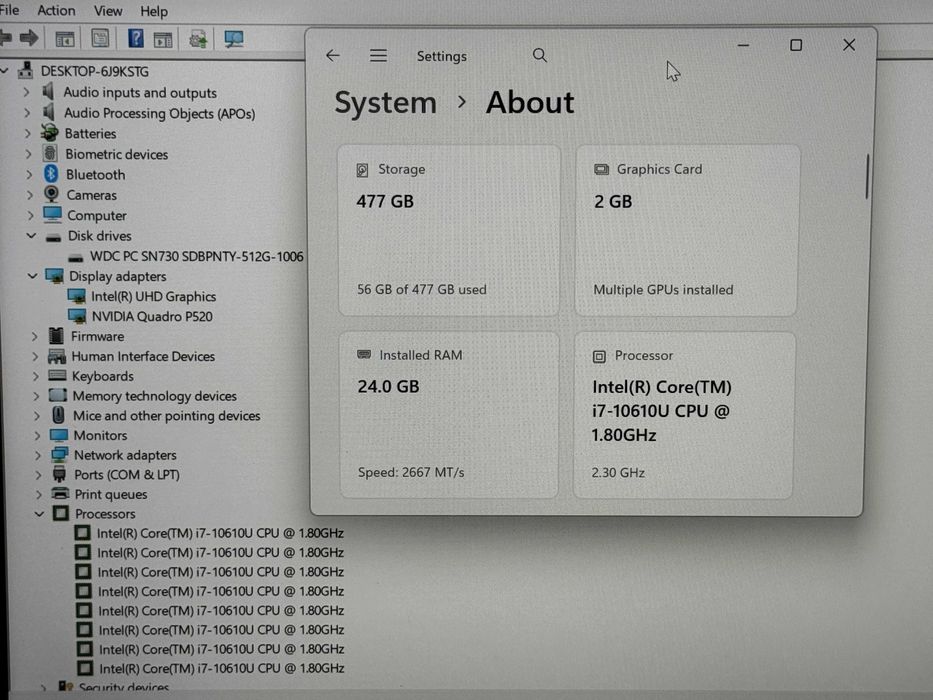Expand the Cameras category
This screenshot has width=933, height=700.
29,195
